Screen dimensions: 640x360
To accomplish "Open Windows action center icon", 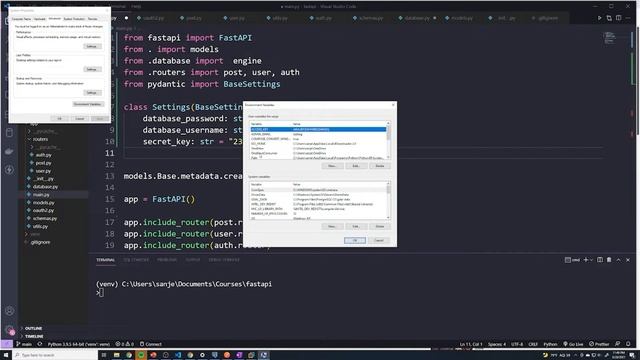I will (632, 355).
